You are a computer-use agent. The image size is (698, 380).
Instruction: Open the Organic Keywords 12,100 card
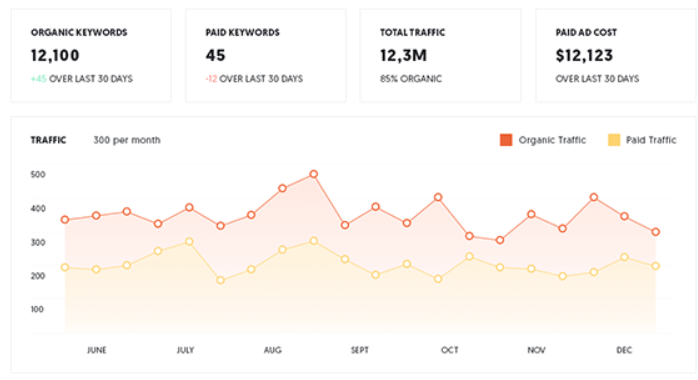click(x=91, y=56)
